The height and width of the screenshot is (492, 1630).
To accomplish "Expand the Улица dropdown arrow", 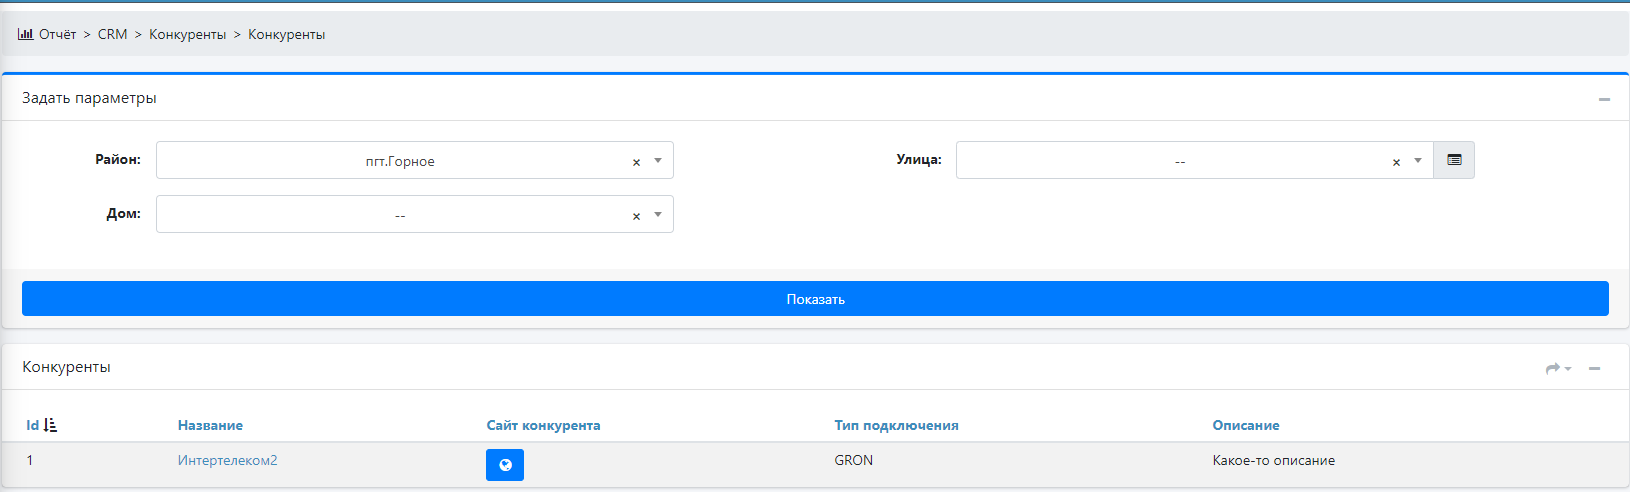I will [1418, 161].
